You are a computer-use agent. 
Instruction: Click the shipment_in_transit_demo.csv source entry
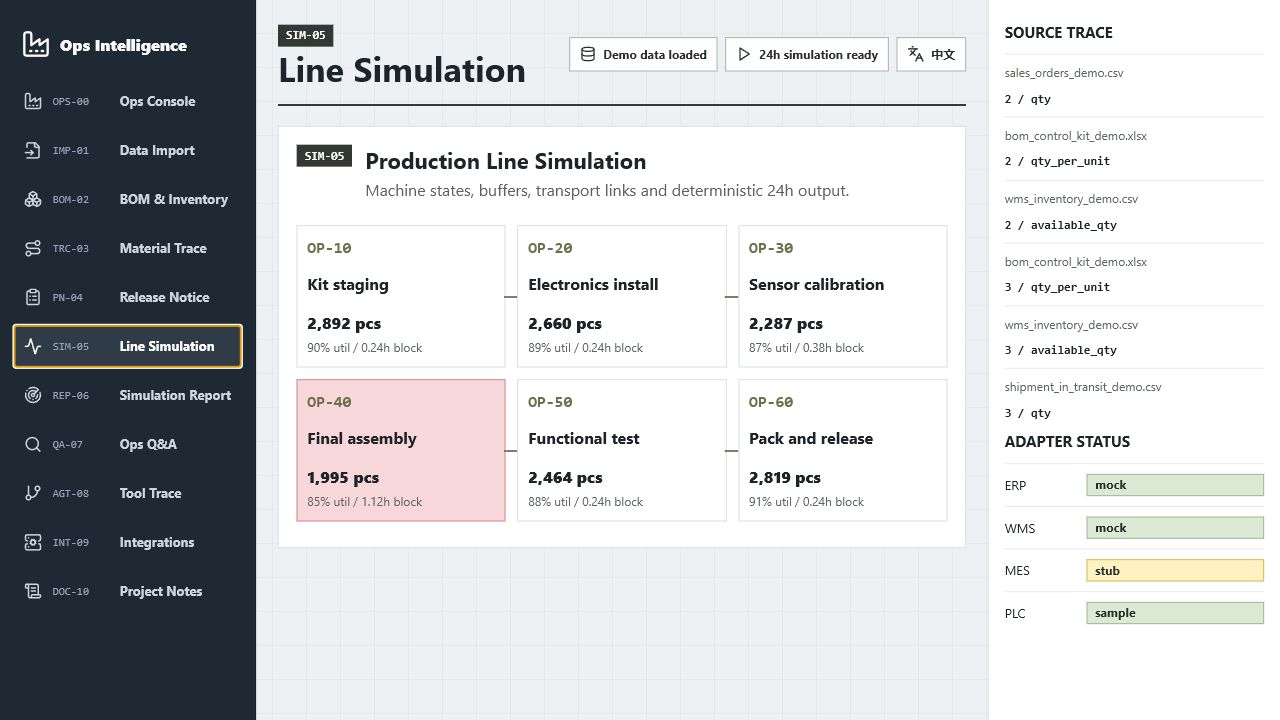tap(1134, 400)
